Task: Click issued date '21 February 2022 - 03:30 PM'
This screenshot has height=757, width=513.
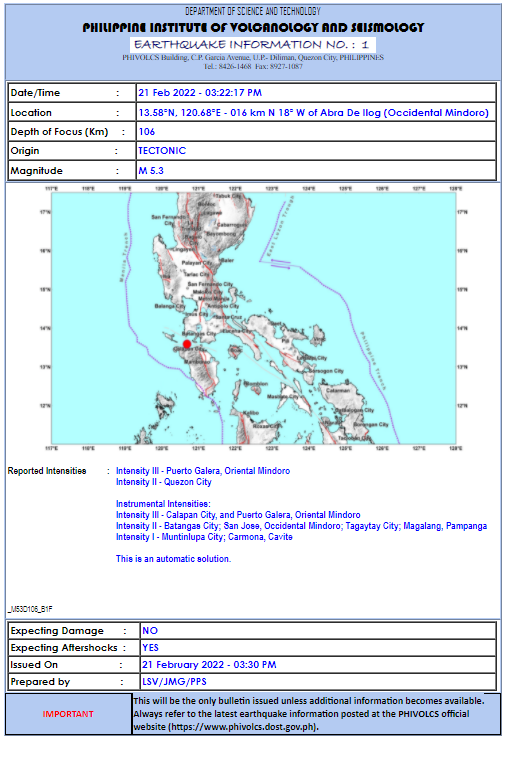Action: click(x=209, y=665)
